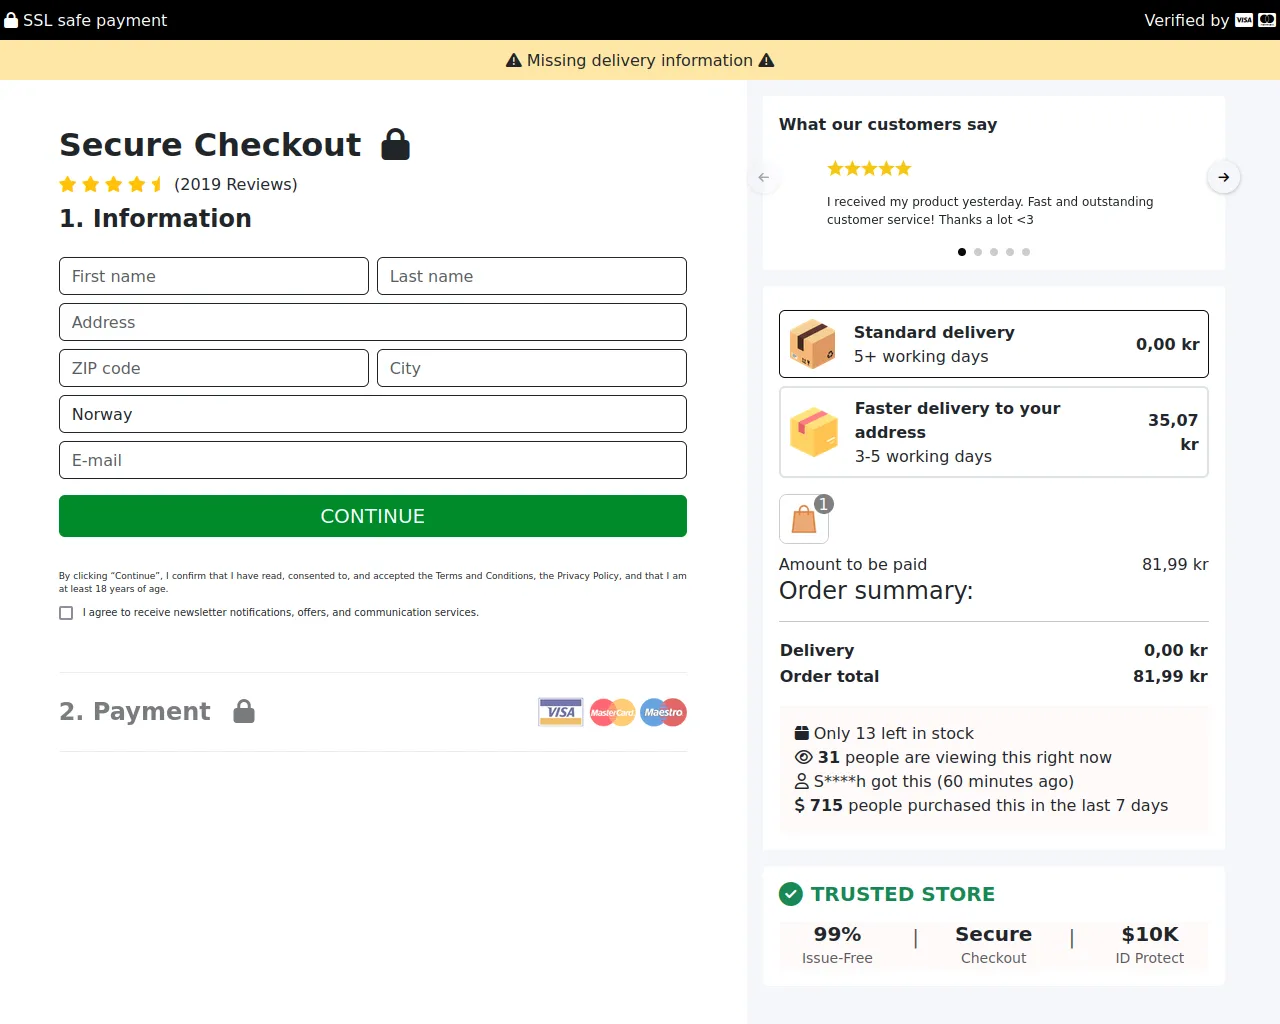Click the cart item count badge
1280x1024 pixels.
[x=823, y=504]
